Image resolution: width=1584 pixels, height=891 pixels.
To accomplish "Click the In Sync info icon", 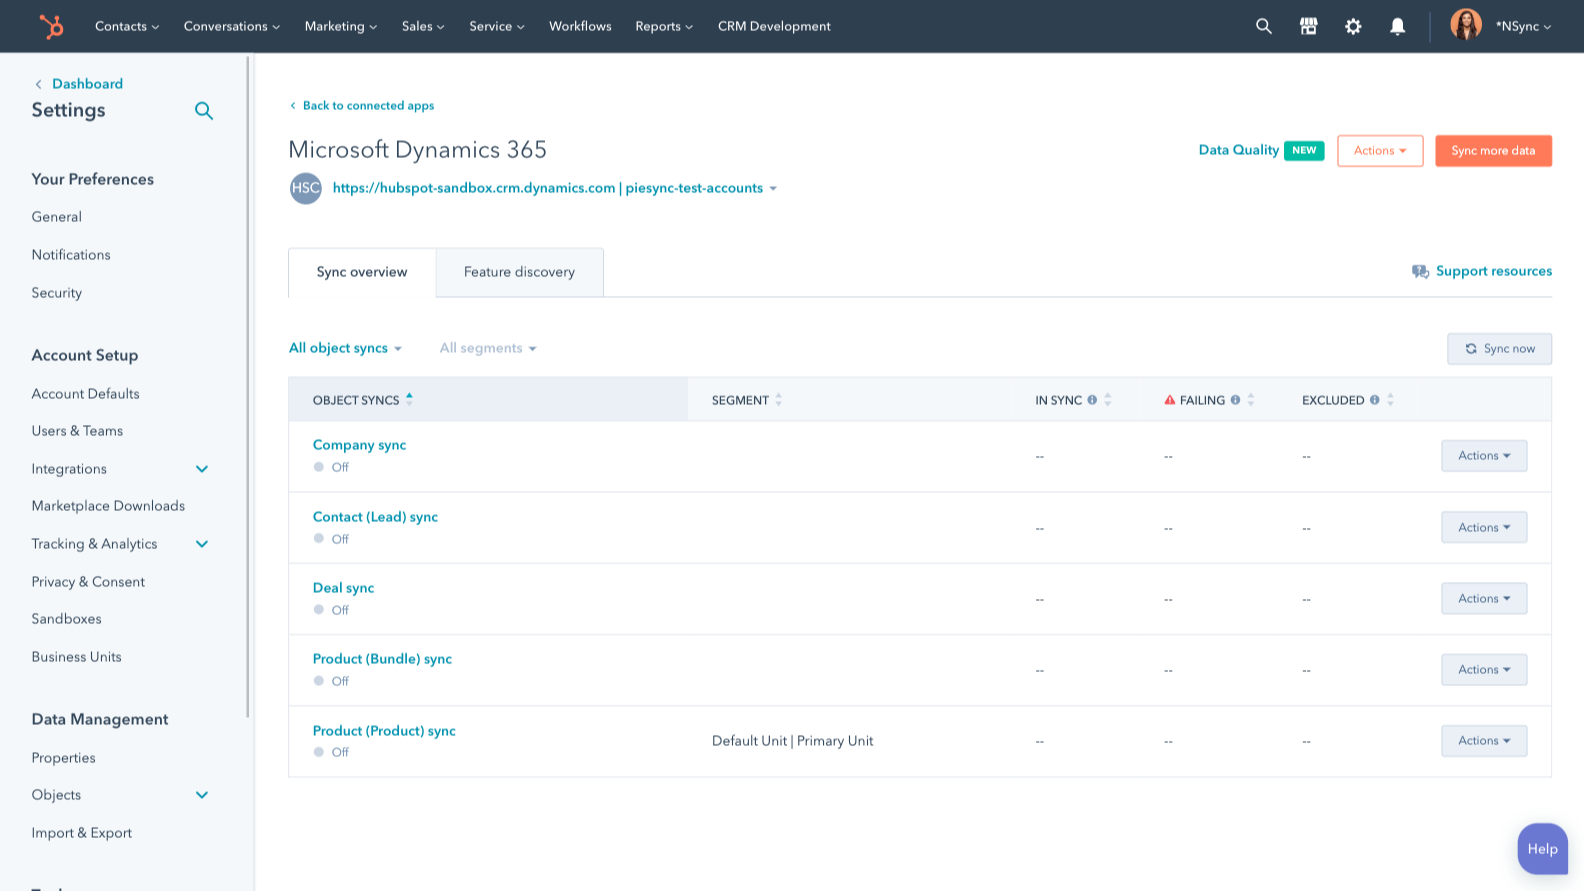I will pyautogui.click(x=1092, y=400).
